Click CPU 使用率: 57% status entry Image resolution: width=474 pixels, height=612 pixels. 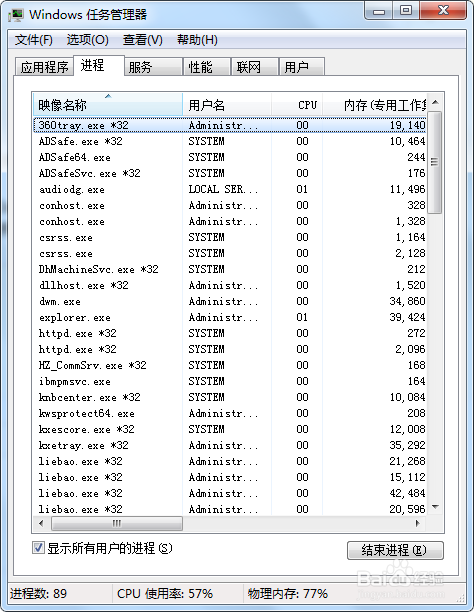click(x=165, y=594)
